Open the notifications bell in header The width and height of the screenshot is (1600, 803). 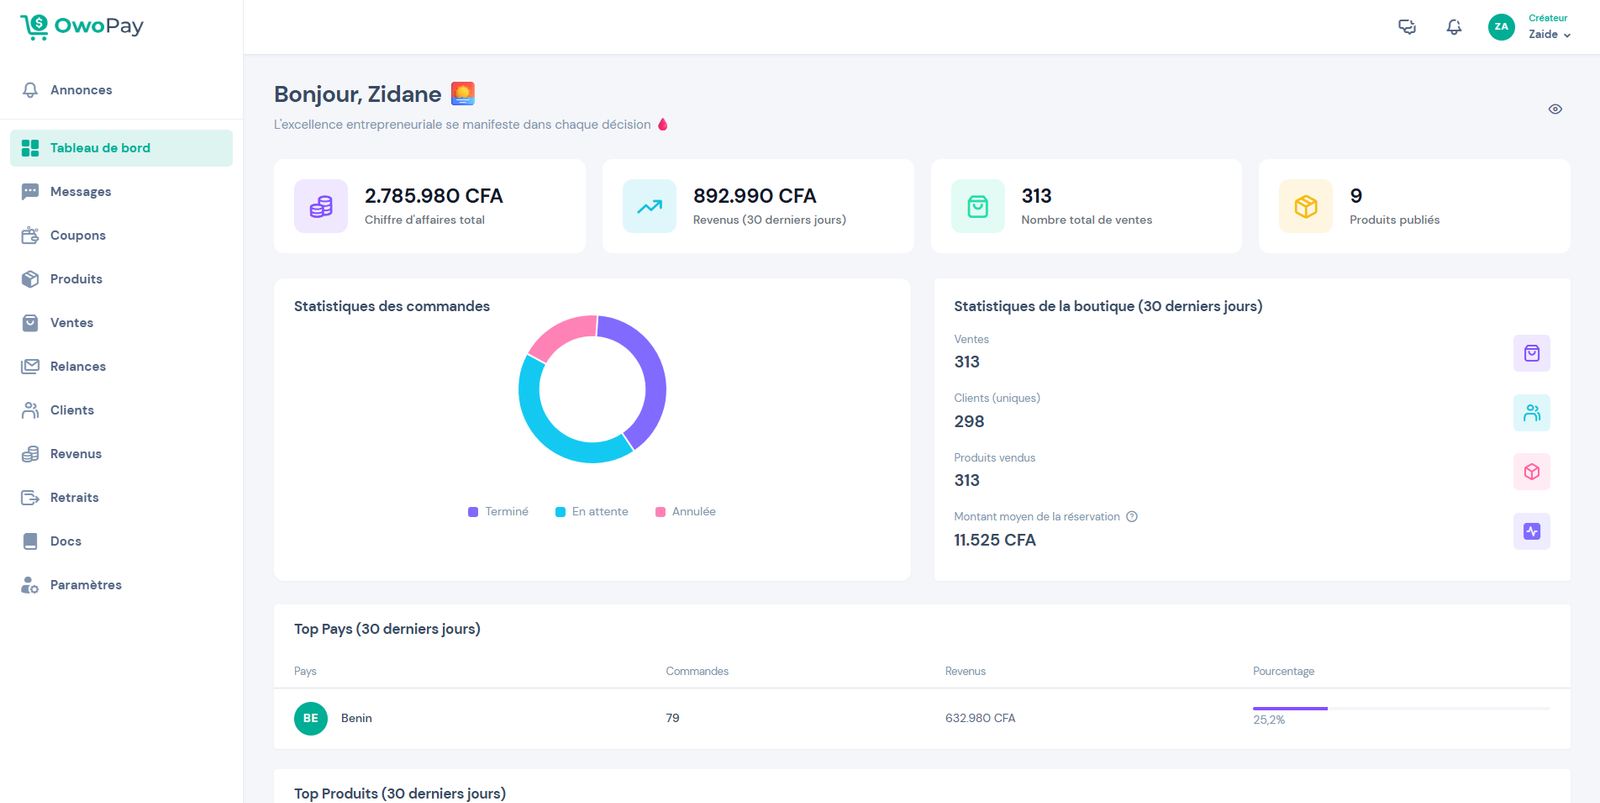[1454, 27]
